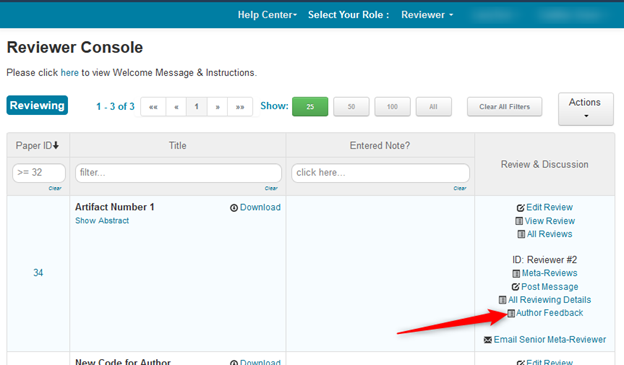Open paper ID 34 link
Screen dimensions: 624x365
pos(38,273)
